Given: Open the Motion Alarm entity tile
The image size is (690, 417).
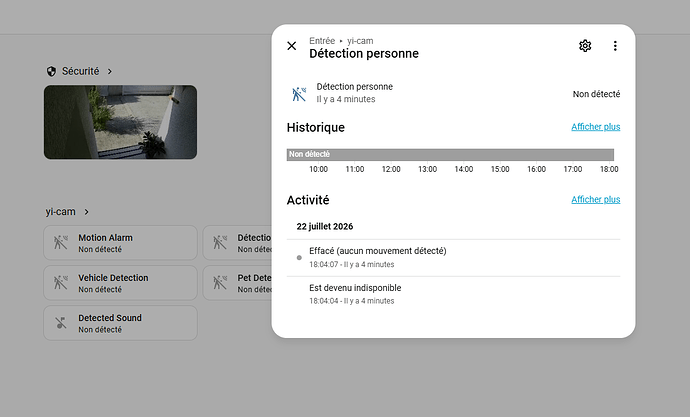Looking at the screenshot, I should tap(120, 243).
